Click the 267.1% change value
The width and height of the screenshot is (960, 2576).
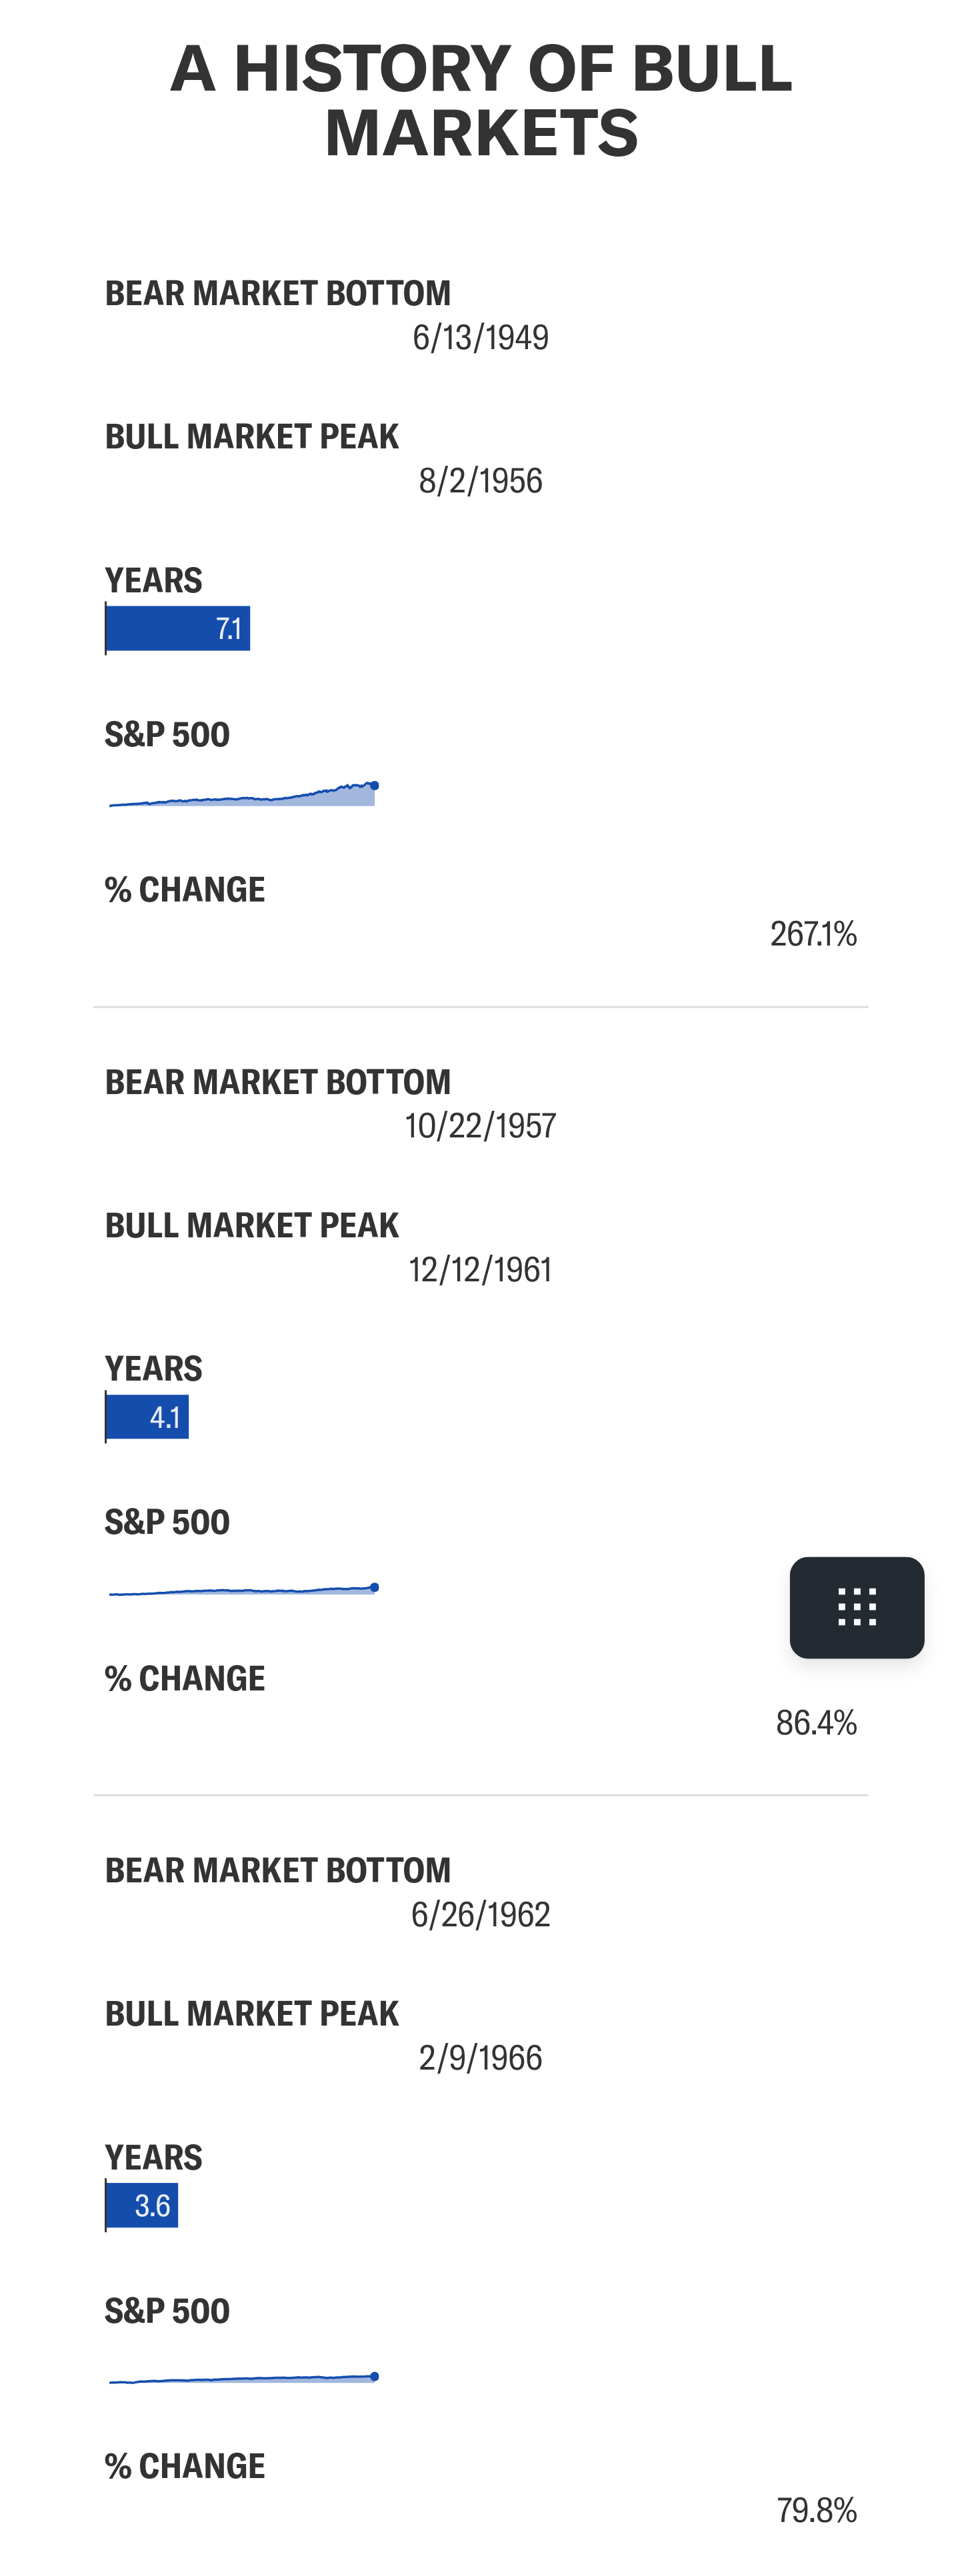pos(813,933)
